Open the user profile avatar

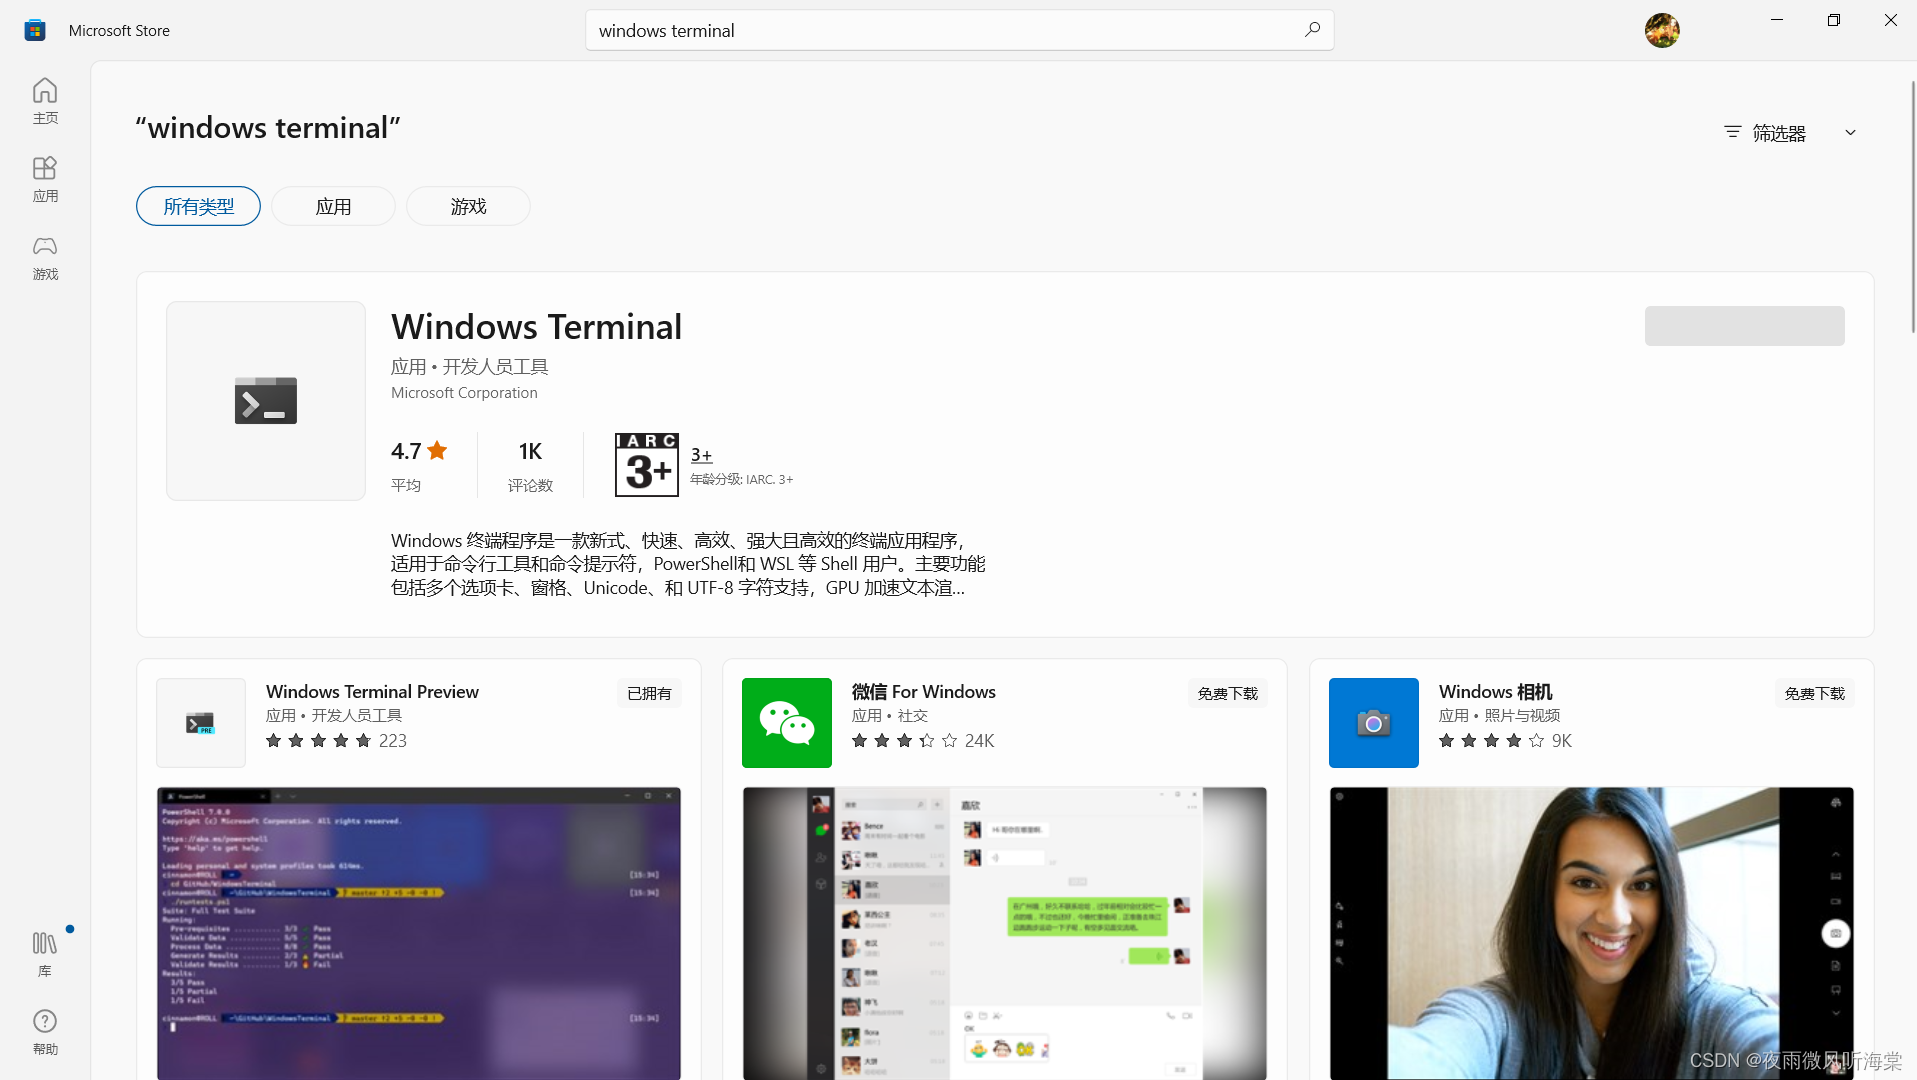tap(1662, 30)
